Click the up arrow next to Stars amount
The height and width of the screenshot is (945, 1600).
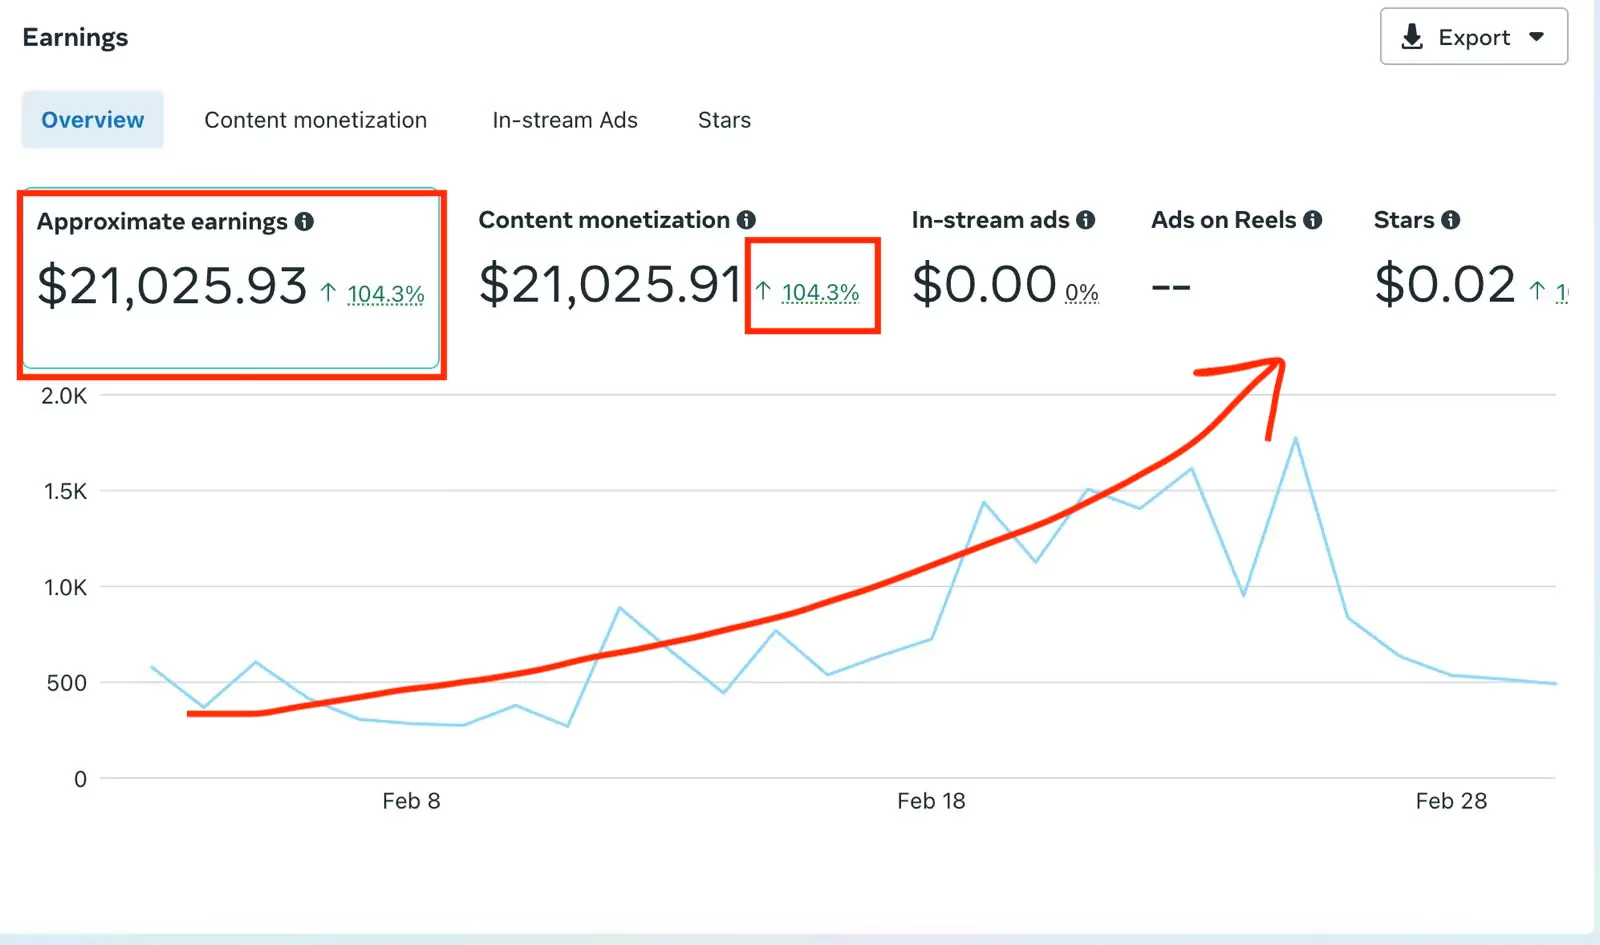click(1537, 291)
